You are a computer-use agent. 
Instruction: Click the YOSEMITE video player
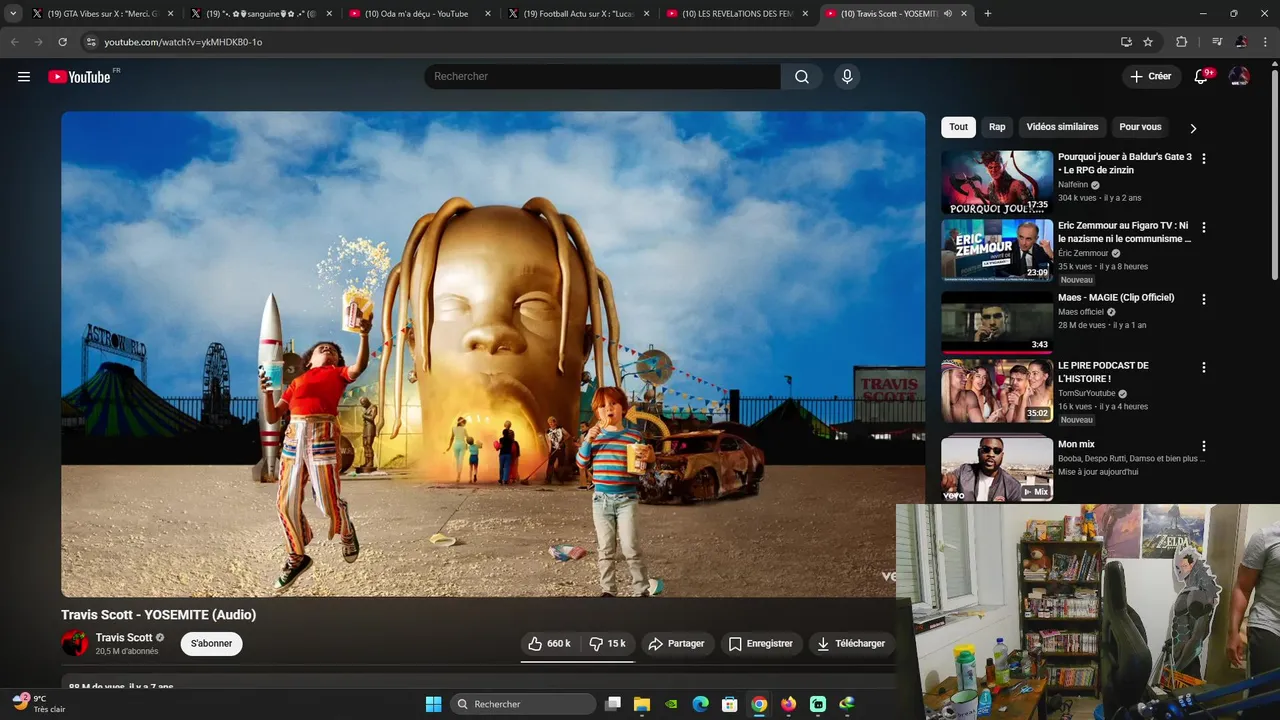click(x=493, y=354)
